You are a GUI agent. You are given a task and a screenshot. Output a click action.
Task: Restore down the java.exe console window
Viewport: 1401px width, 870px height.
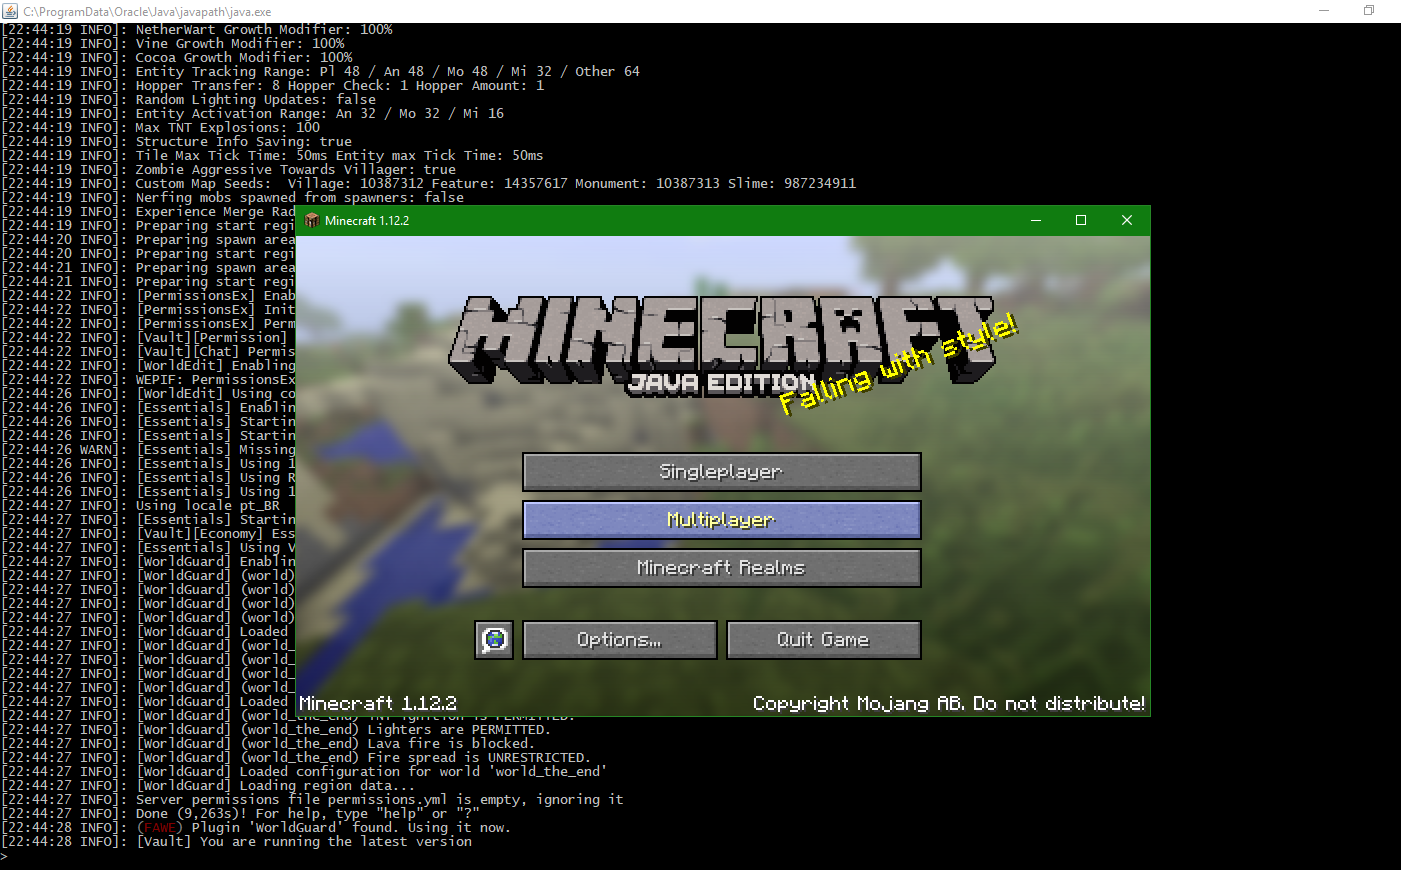pyautogui.click(x=1369, y=11)
